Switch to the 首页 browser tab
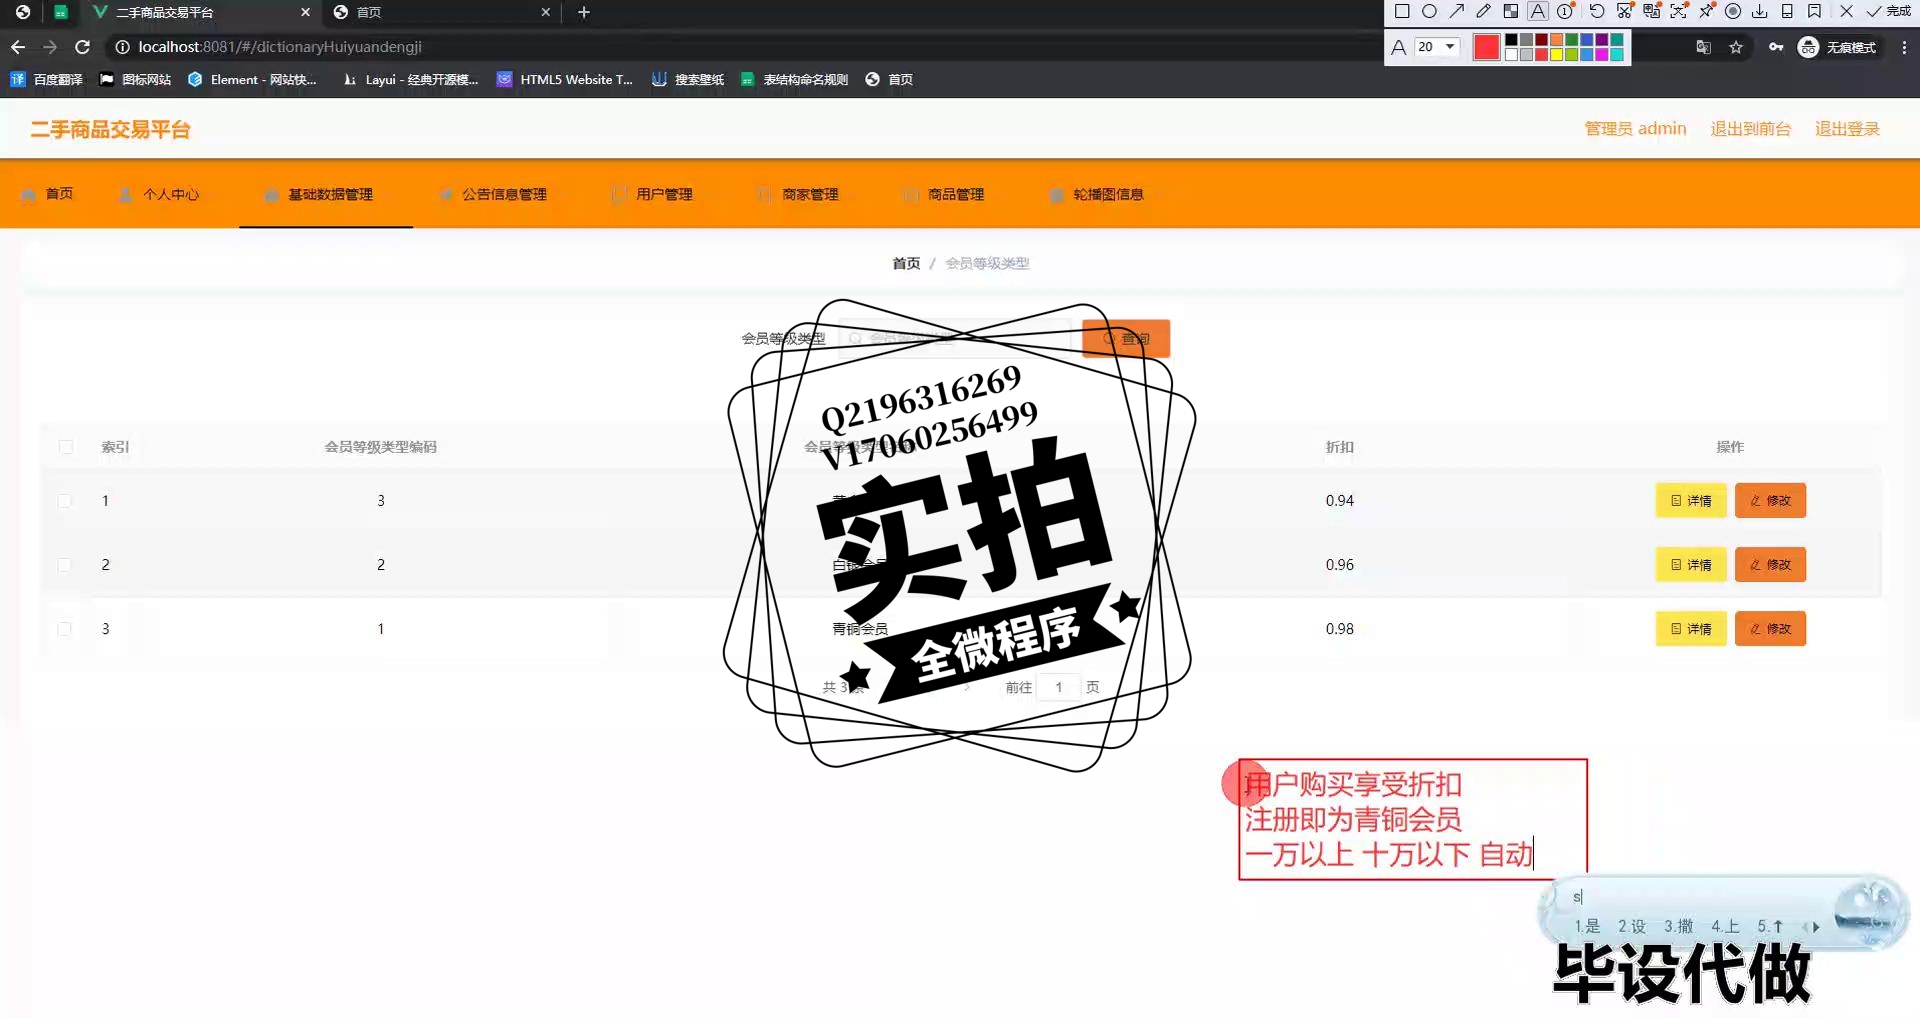This screenshot has width=1920, height=1018. click(440, 12)
